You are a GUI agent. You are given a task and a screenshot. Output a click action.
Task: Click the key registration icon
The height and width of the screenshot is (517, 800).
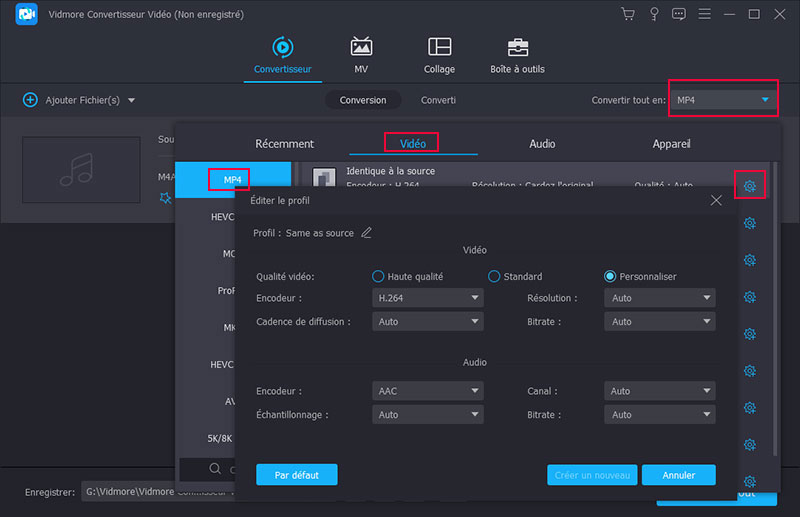[654, 14]
